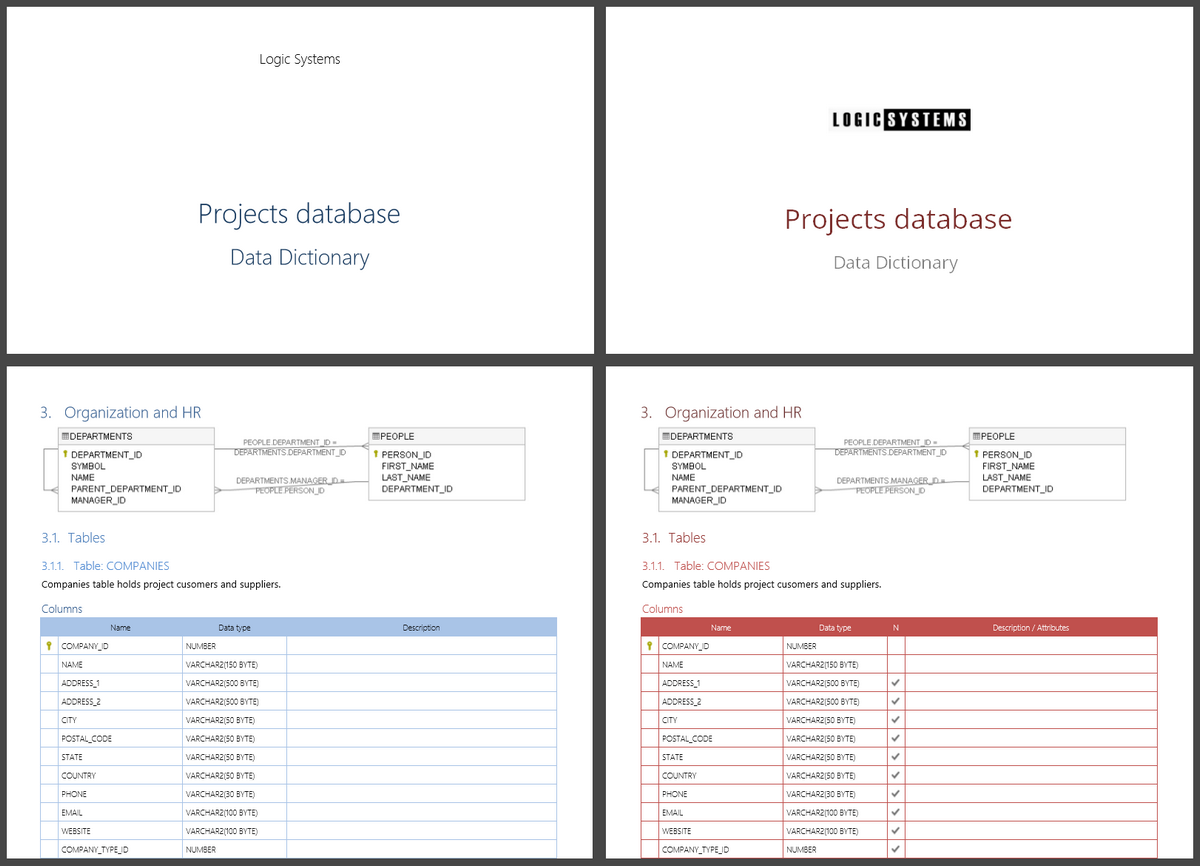
Task: Click the key icon beside DEPARTMENT_ID in red diagram
Action: tap(665, 454)
